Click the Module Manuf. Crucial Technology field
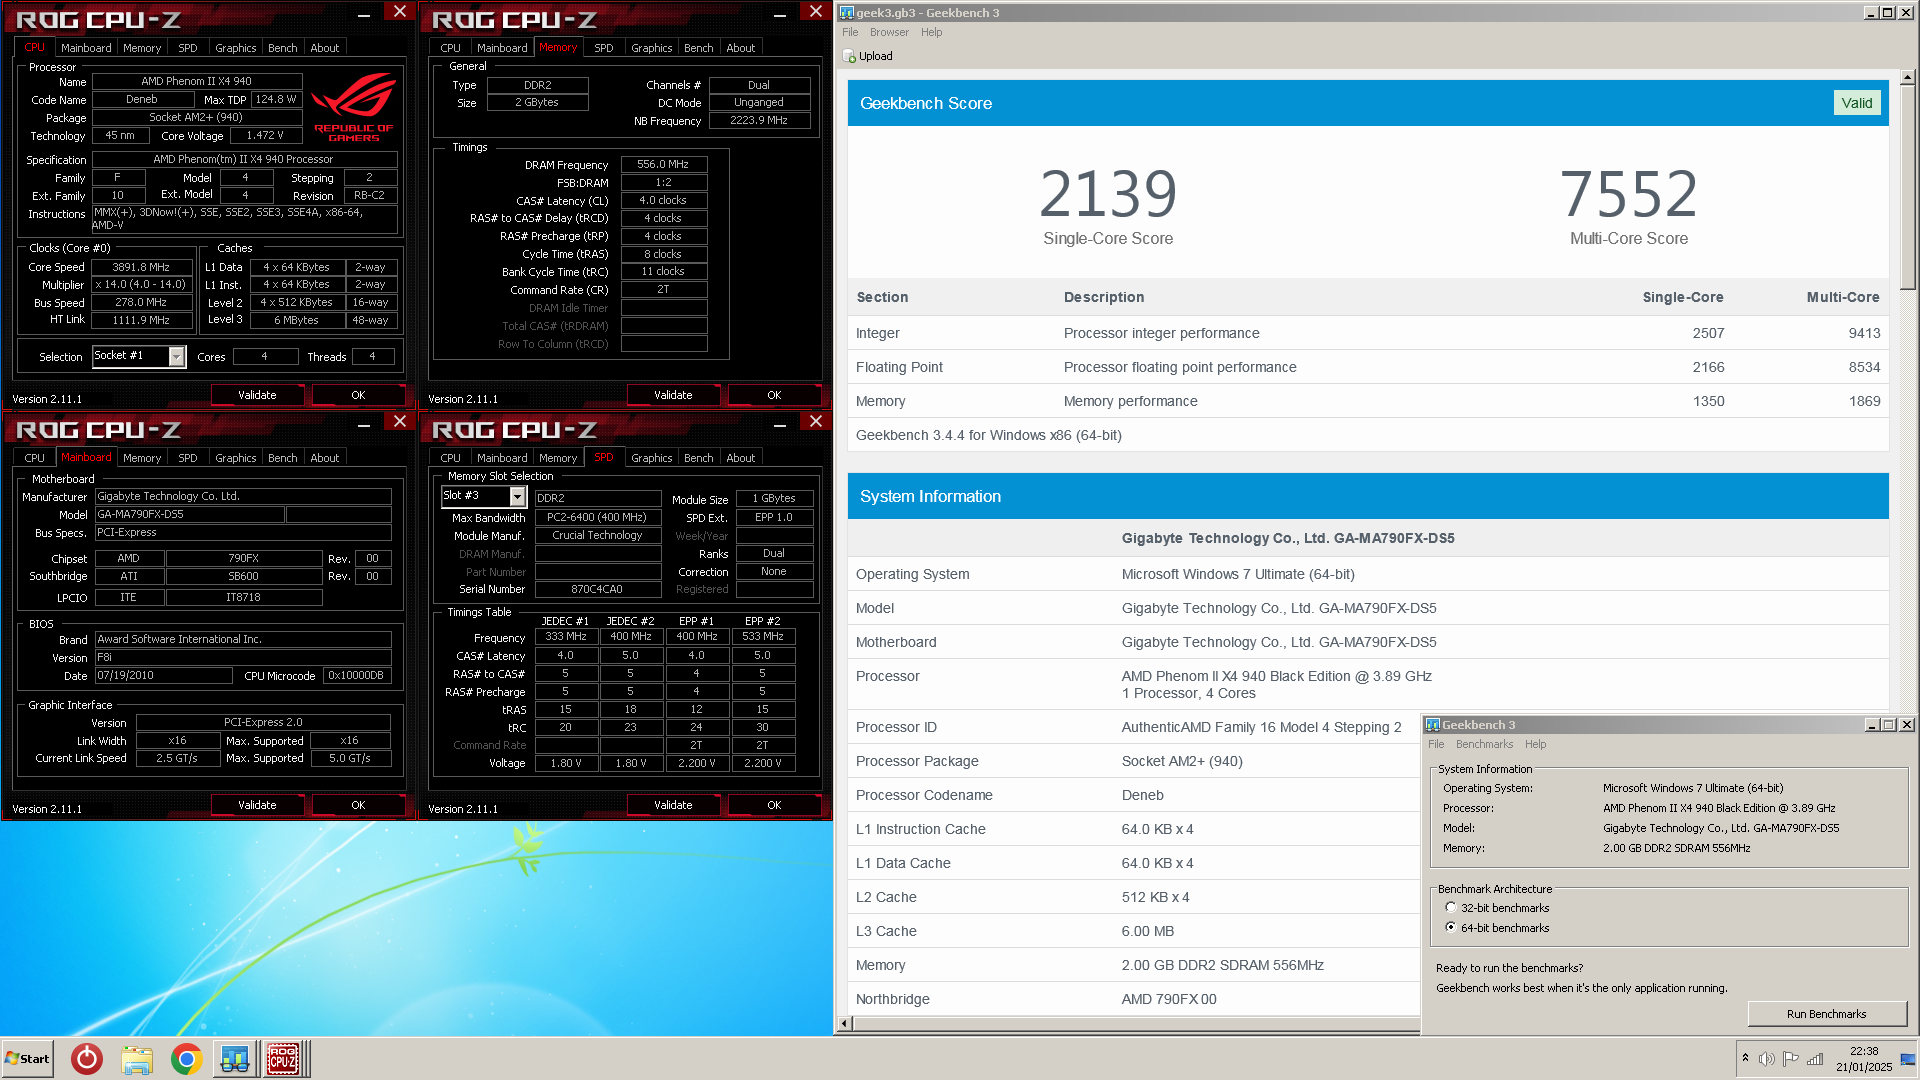 597,536
